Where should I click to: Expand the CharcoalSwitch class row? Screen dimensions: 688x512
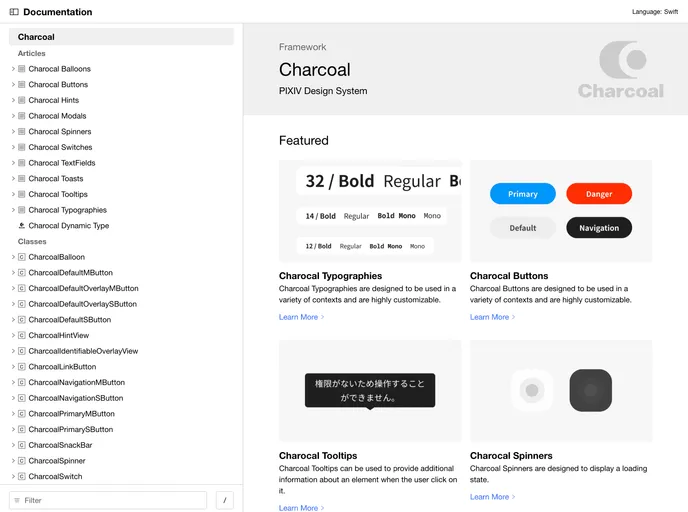tap(13, 476)
